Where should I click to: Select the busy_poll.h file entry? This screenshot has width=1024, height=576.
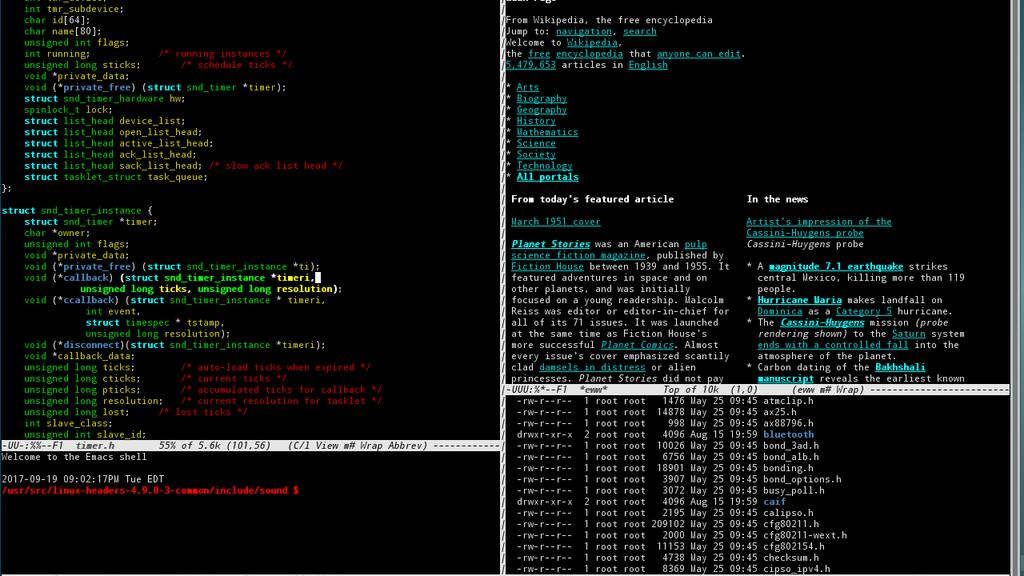tap(793, 490)
